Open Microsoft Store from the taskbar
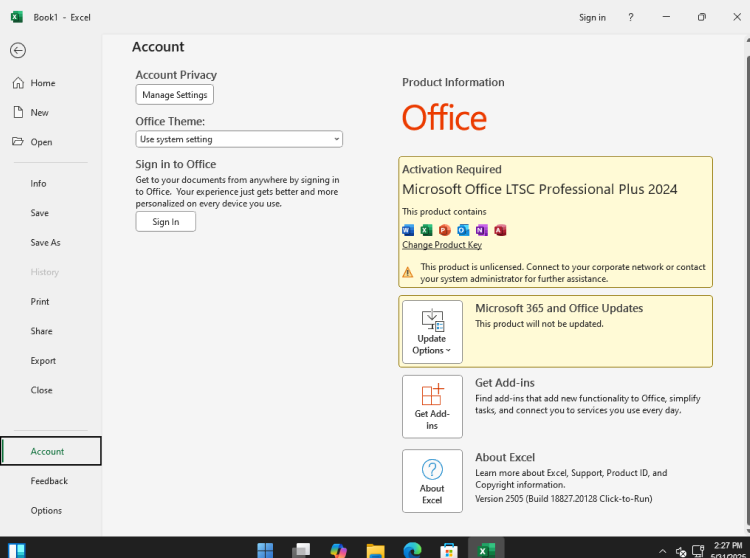The width and height of the screenshot is (750, 558). pyautogui.click(x=449, y=550)
